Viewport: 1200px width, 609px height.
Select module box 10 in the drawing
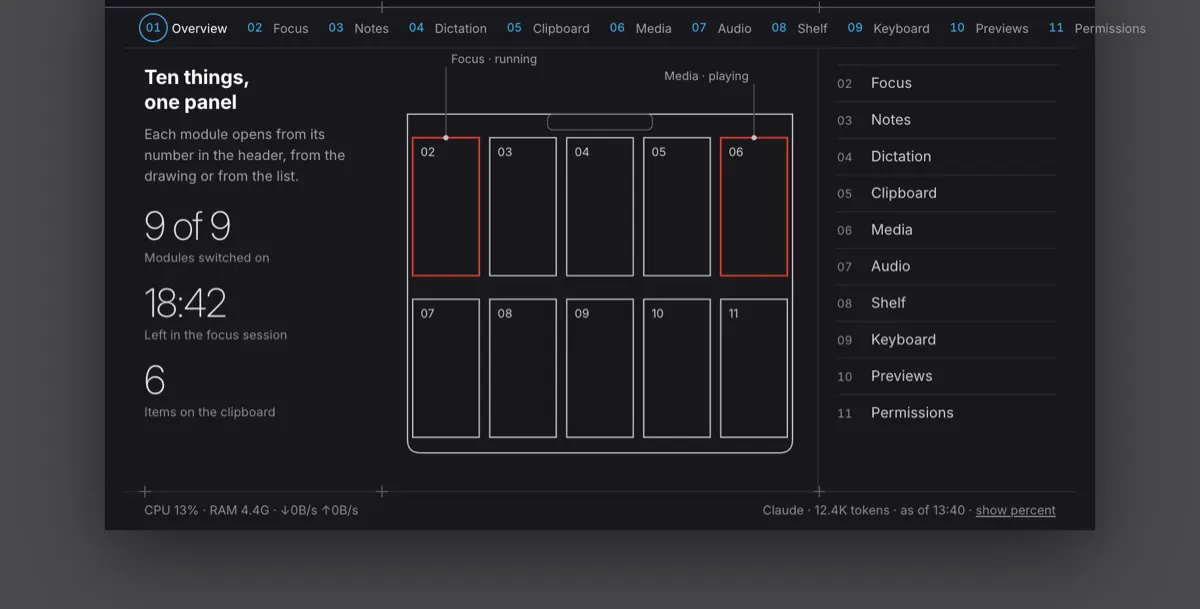(x=677, y=368)
